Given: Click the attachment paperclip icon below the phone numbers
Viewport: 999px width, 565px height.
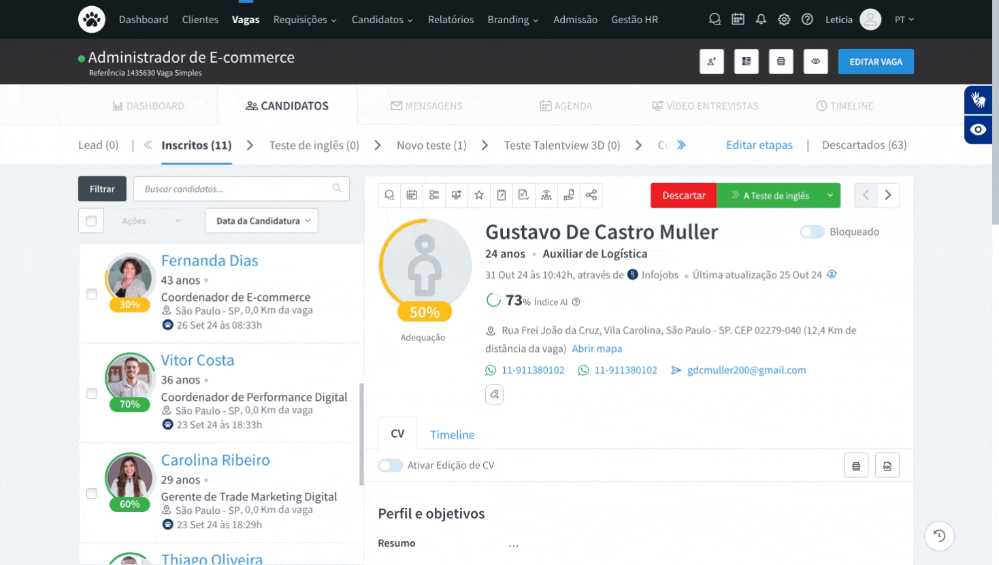Looking at the screenshot, I should click(494, 394).
